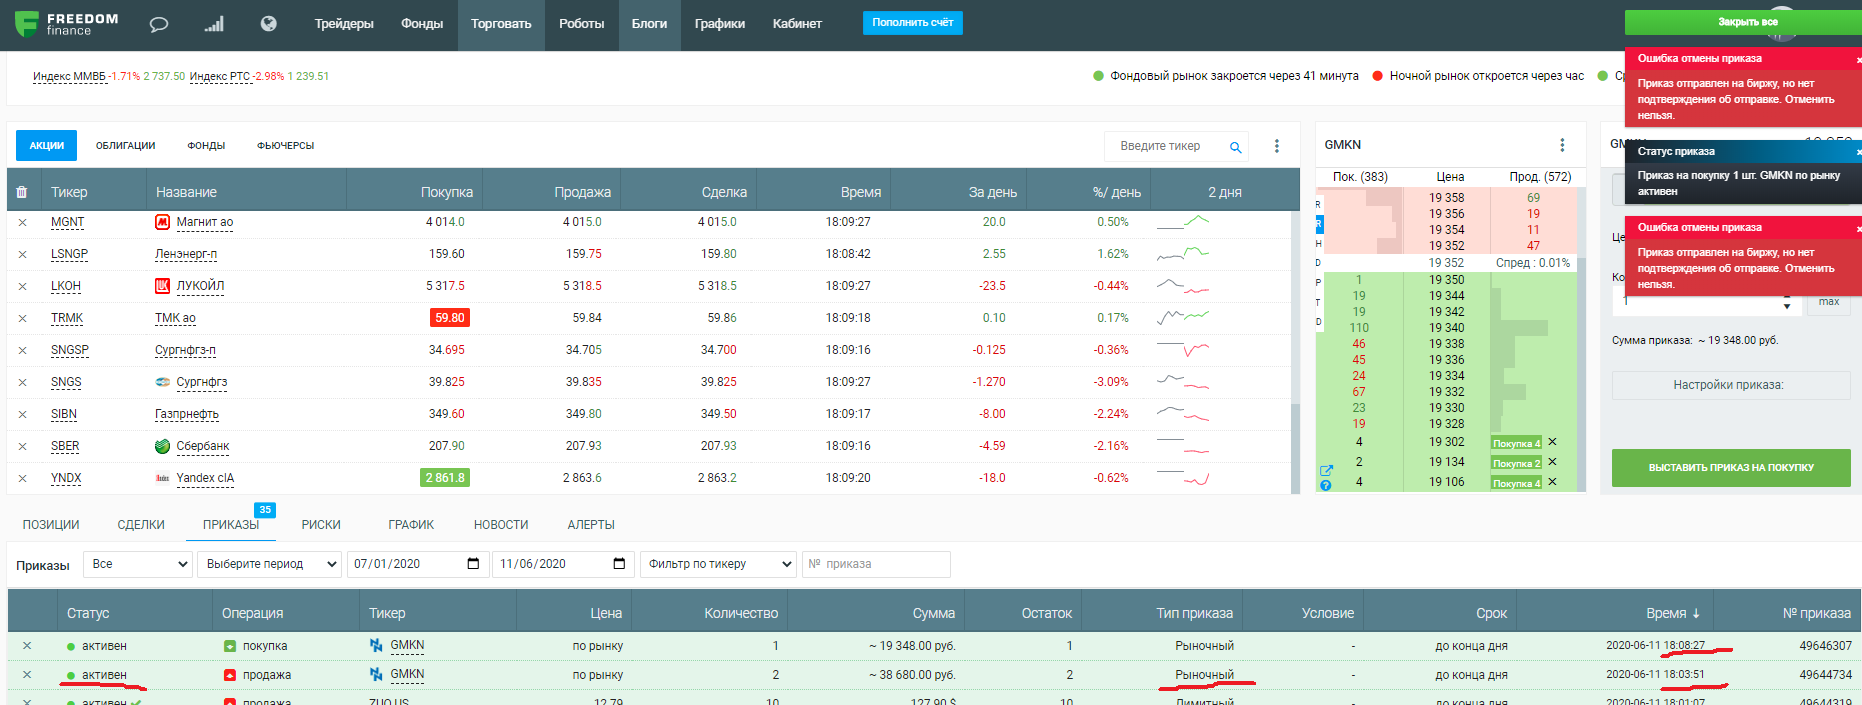The image size is (1862, 705).
Task: Click the max quantity button
Action: (1829, 302)
